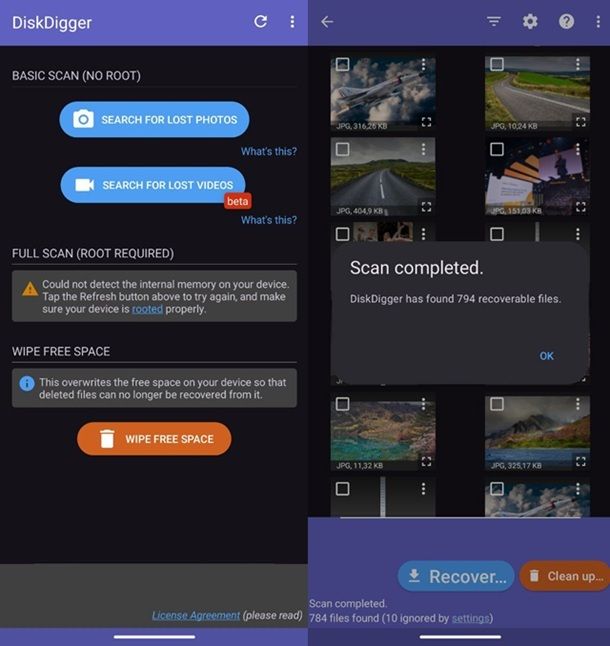Open the winding road photo JPG 10,24 KB
This screenshot has height=646, width=610.
click(x=538, y=94)
